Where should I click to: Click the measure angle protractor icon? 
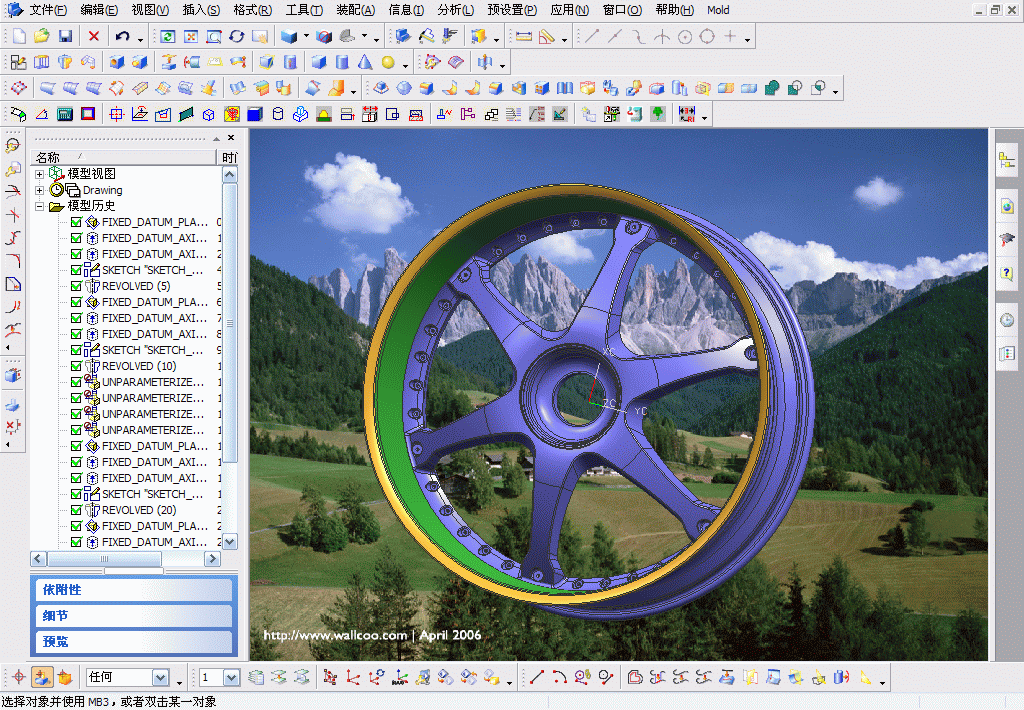click(547, 37)
